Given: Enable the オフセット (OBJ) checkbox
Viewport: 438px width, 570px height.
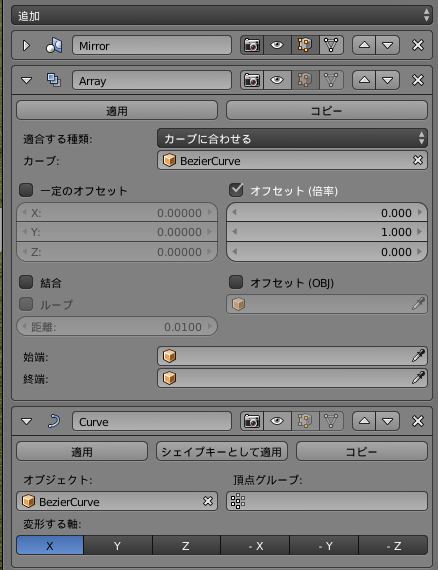Looking at the screenshot, I should click(x=236, y=282).
